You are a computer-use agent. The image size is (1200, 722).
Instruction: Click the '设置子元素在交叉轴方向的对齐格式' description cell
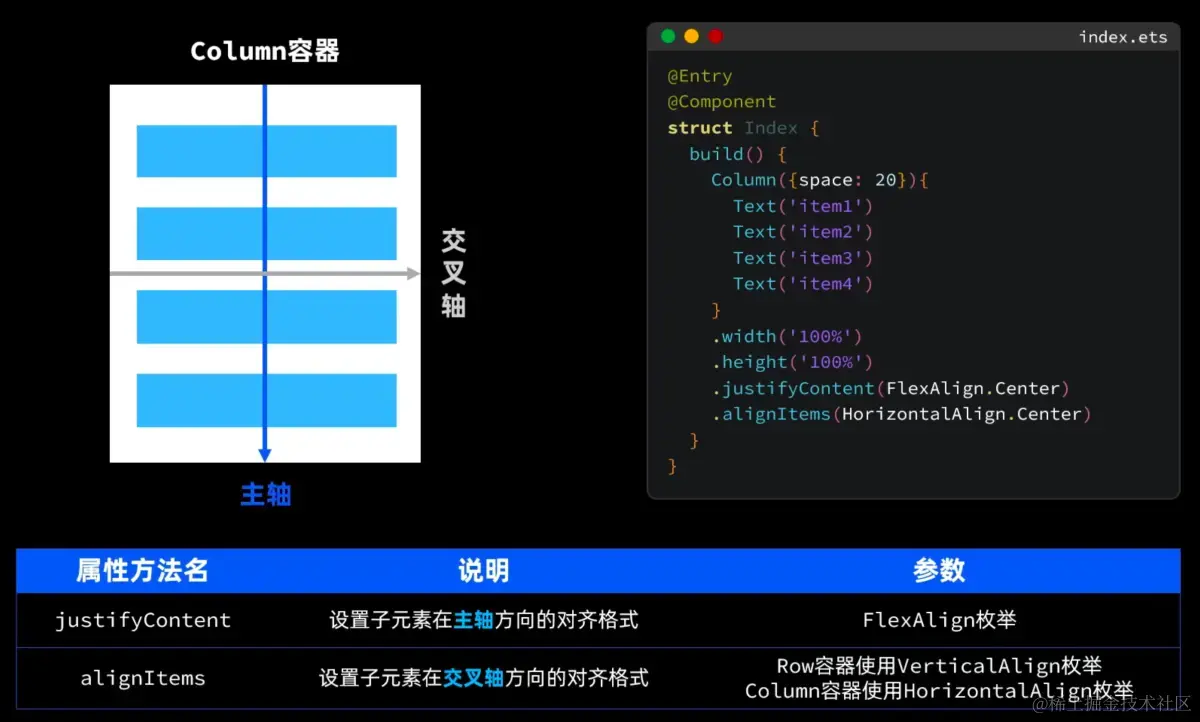coord(484,678)
